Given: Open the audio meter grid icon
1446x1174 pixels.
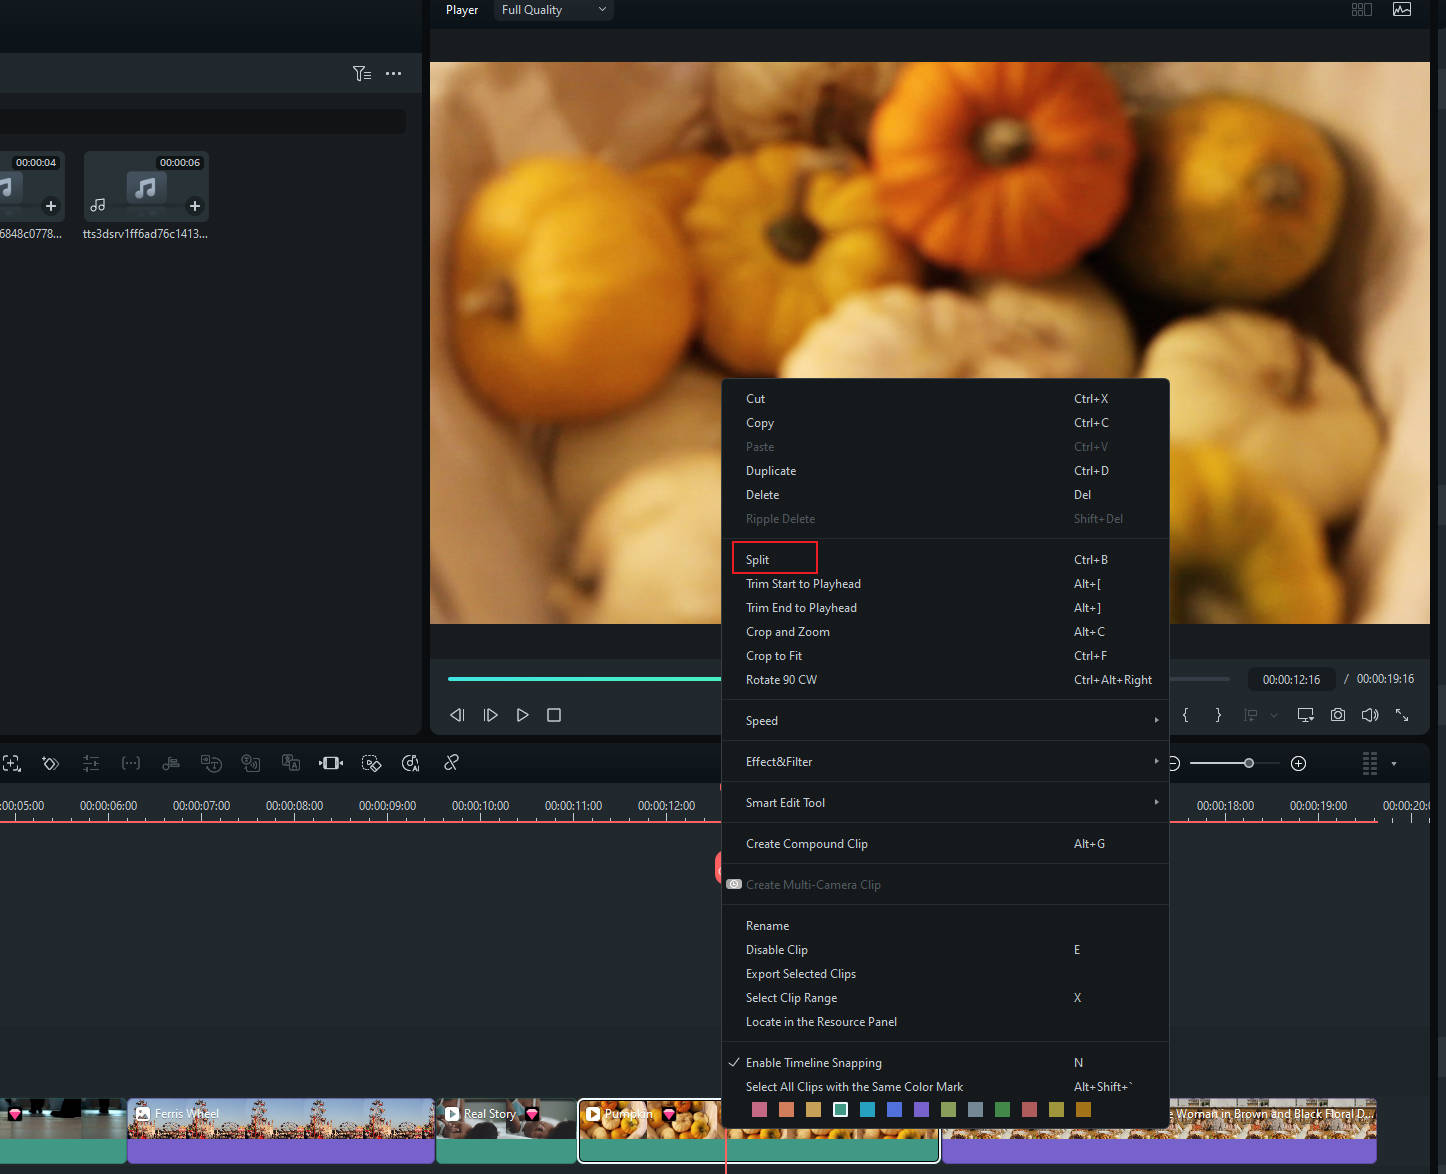Looking at the screenshot, I should tap(1370, 763).
